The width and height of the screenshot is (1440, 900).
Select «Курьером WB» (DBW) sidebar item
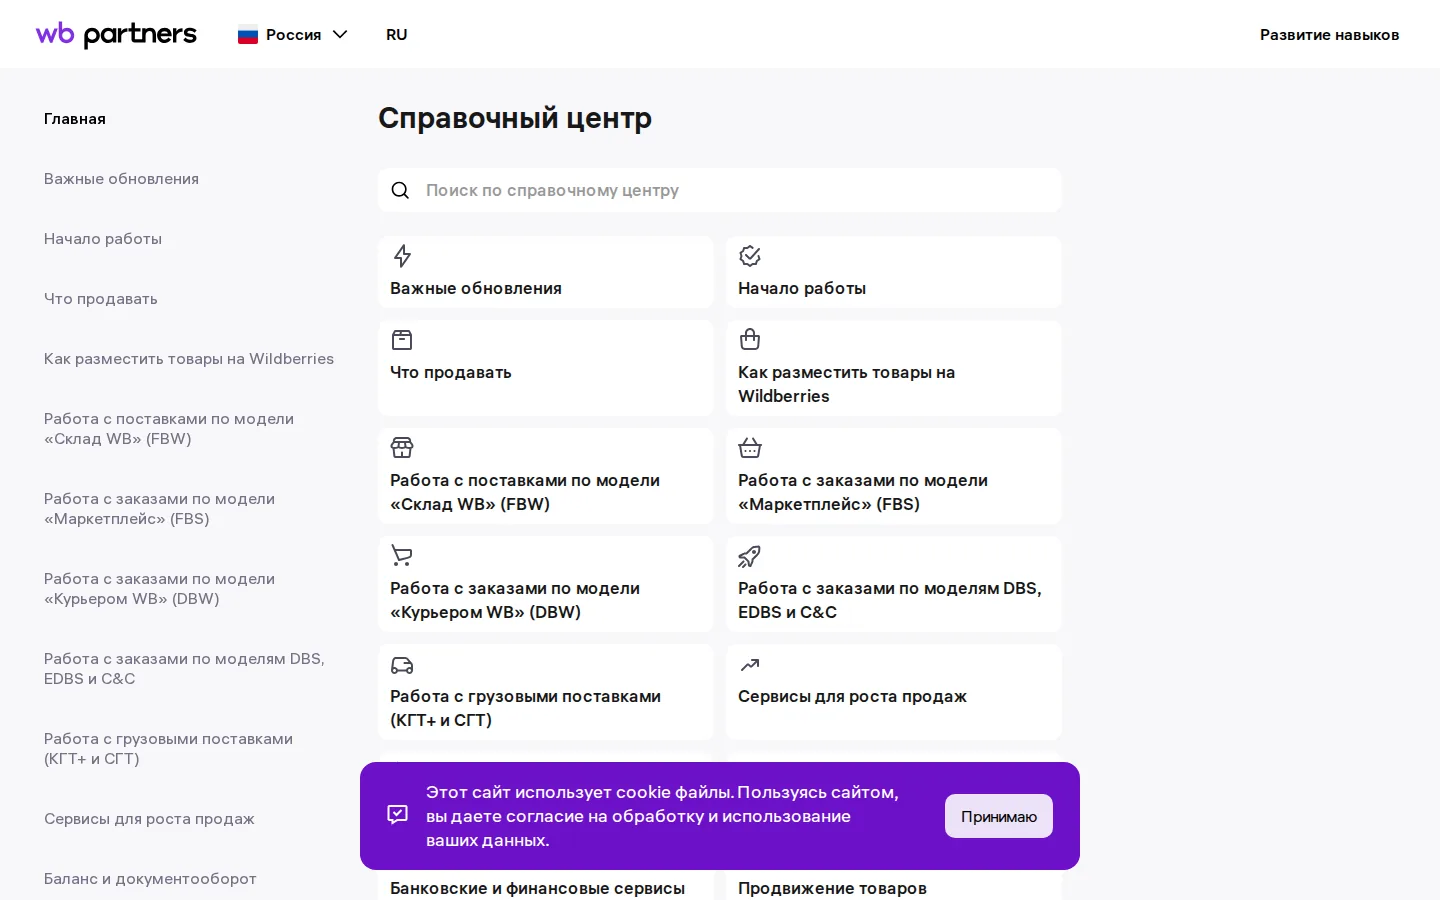159,589
